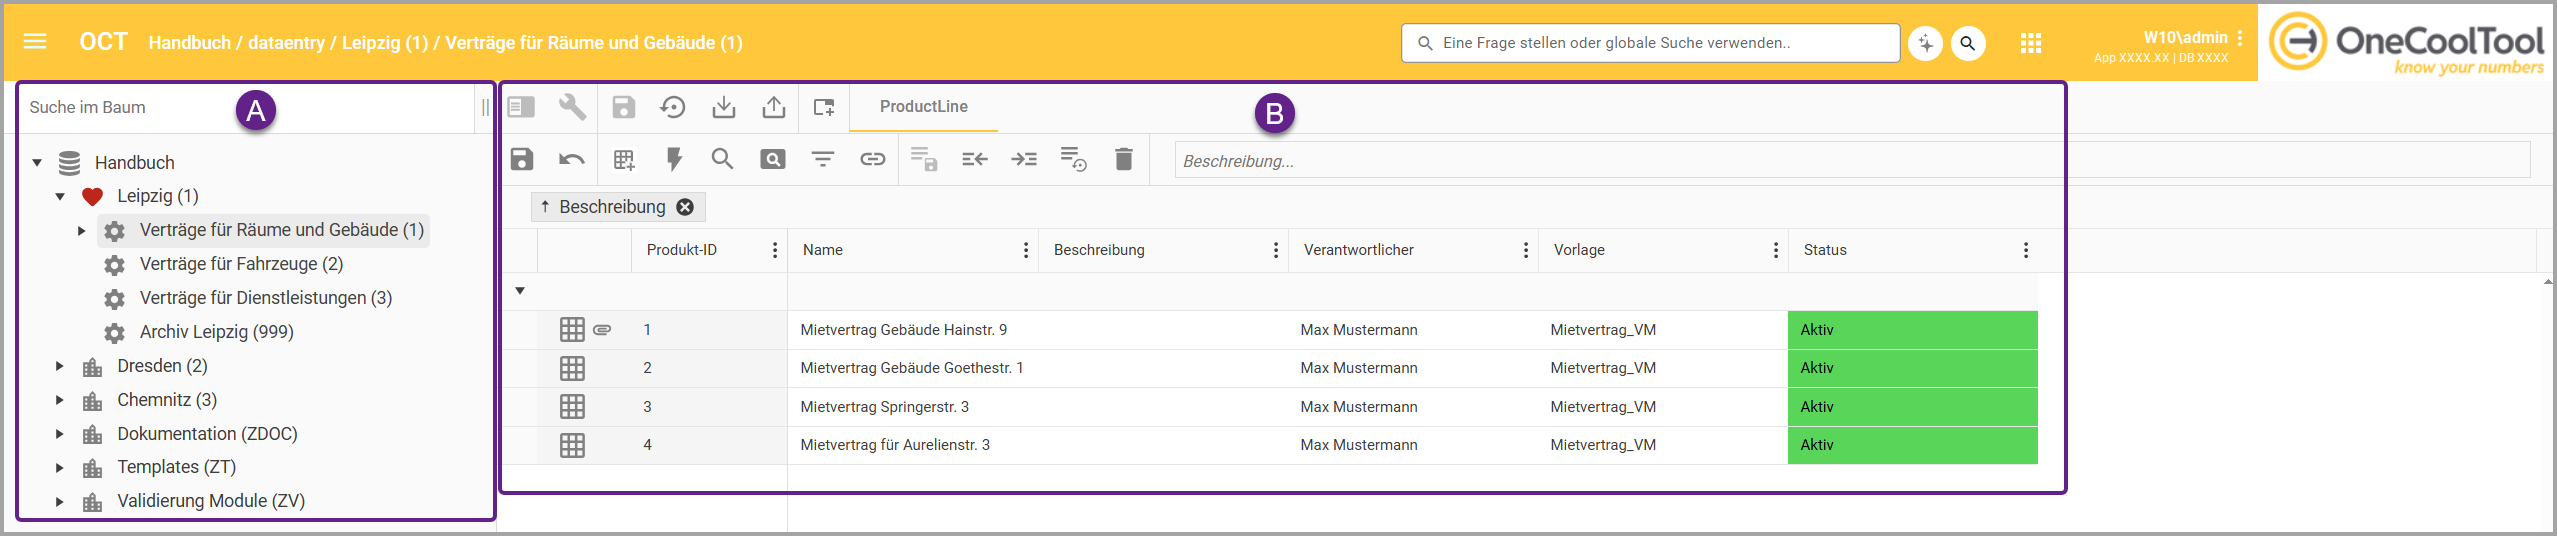Screen dimensions: 2557x536
Task: Toggle the hamburger navigation menu
Action: tap(35, 42)
